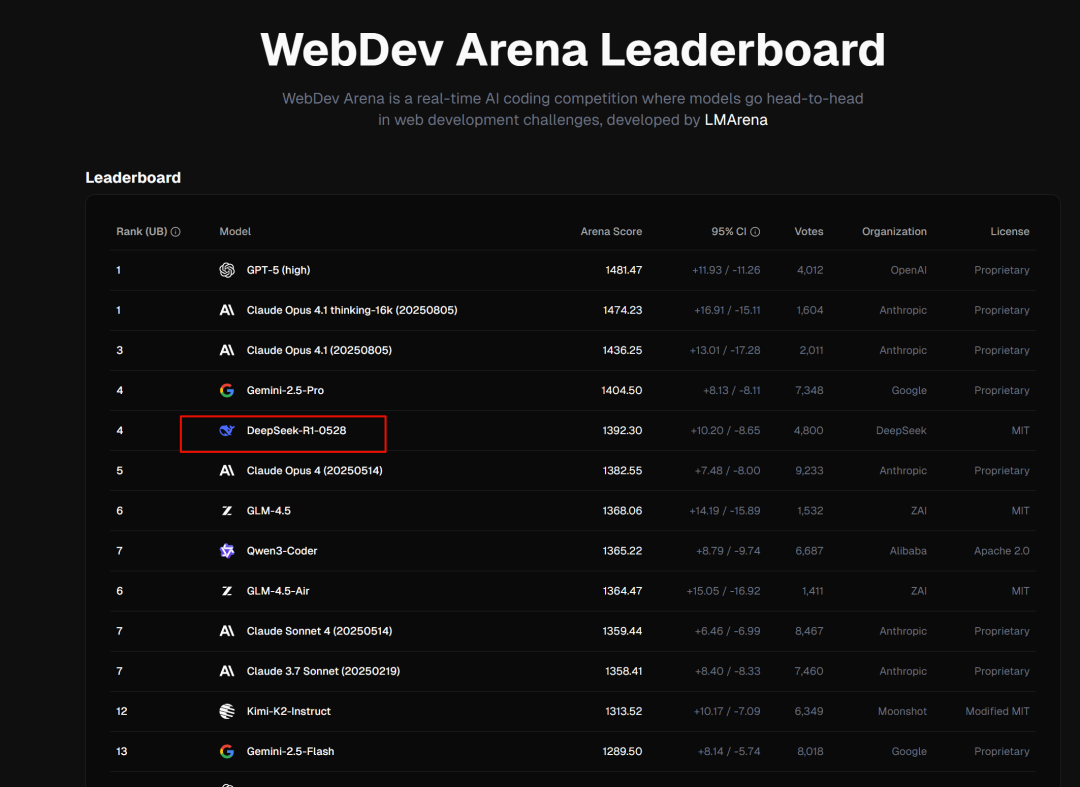Click the Z logo next to GLM-4.5

tap(227, 510)
